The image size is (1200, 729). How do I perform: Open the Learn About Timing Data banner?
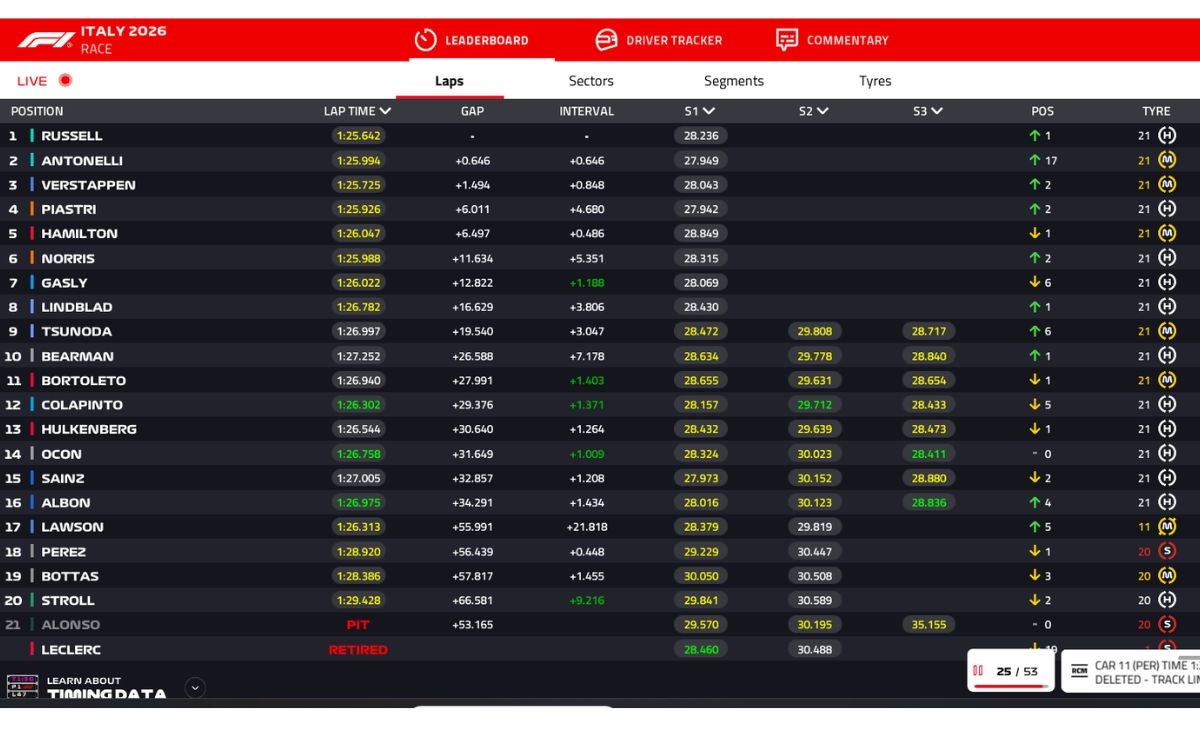pos(105,687)
